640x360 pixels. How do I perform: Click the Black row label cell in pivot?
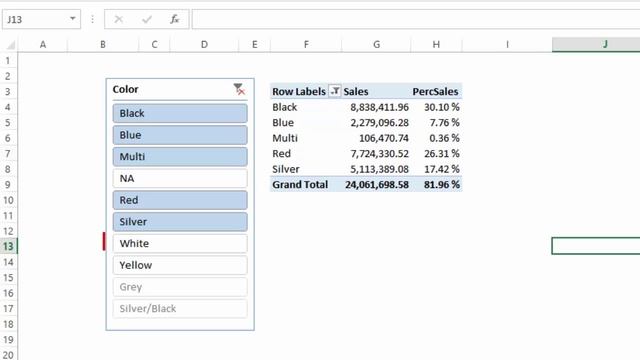tap(306, 107)
